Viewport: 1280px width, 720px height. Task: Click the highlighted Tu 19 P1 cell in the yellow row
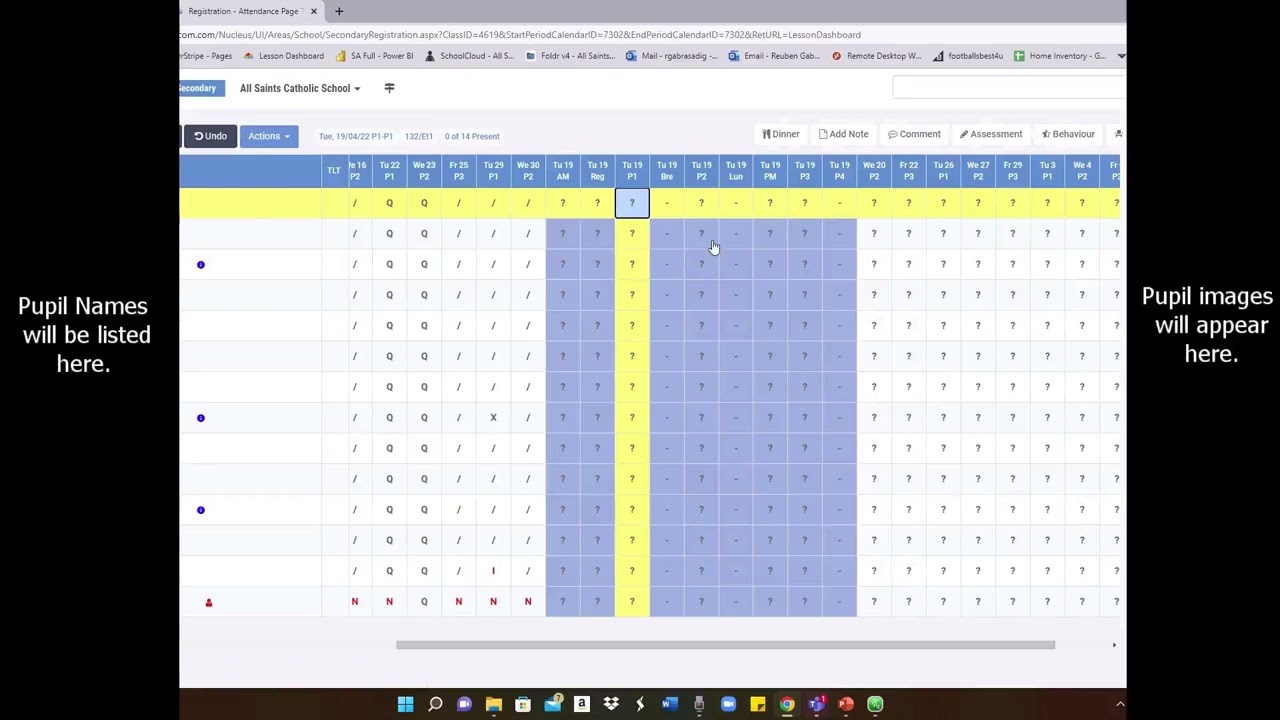632,203
